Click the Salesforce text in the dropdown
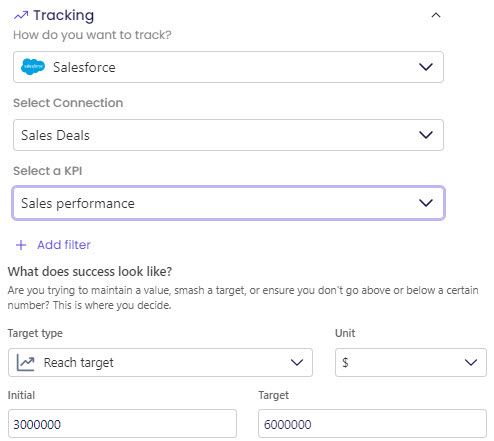Image resolution: width=494 pixels, height=441 pixels. coord(84,67)
